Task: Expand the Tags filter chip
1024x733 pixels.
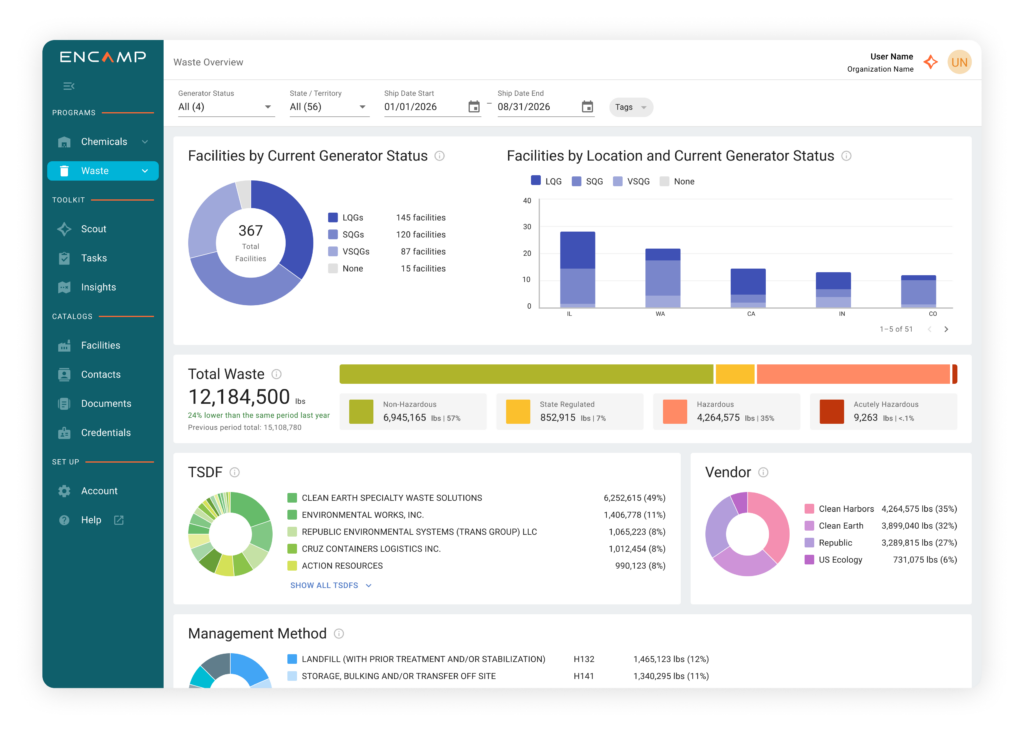Action: (x=630, y=107)
